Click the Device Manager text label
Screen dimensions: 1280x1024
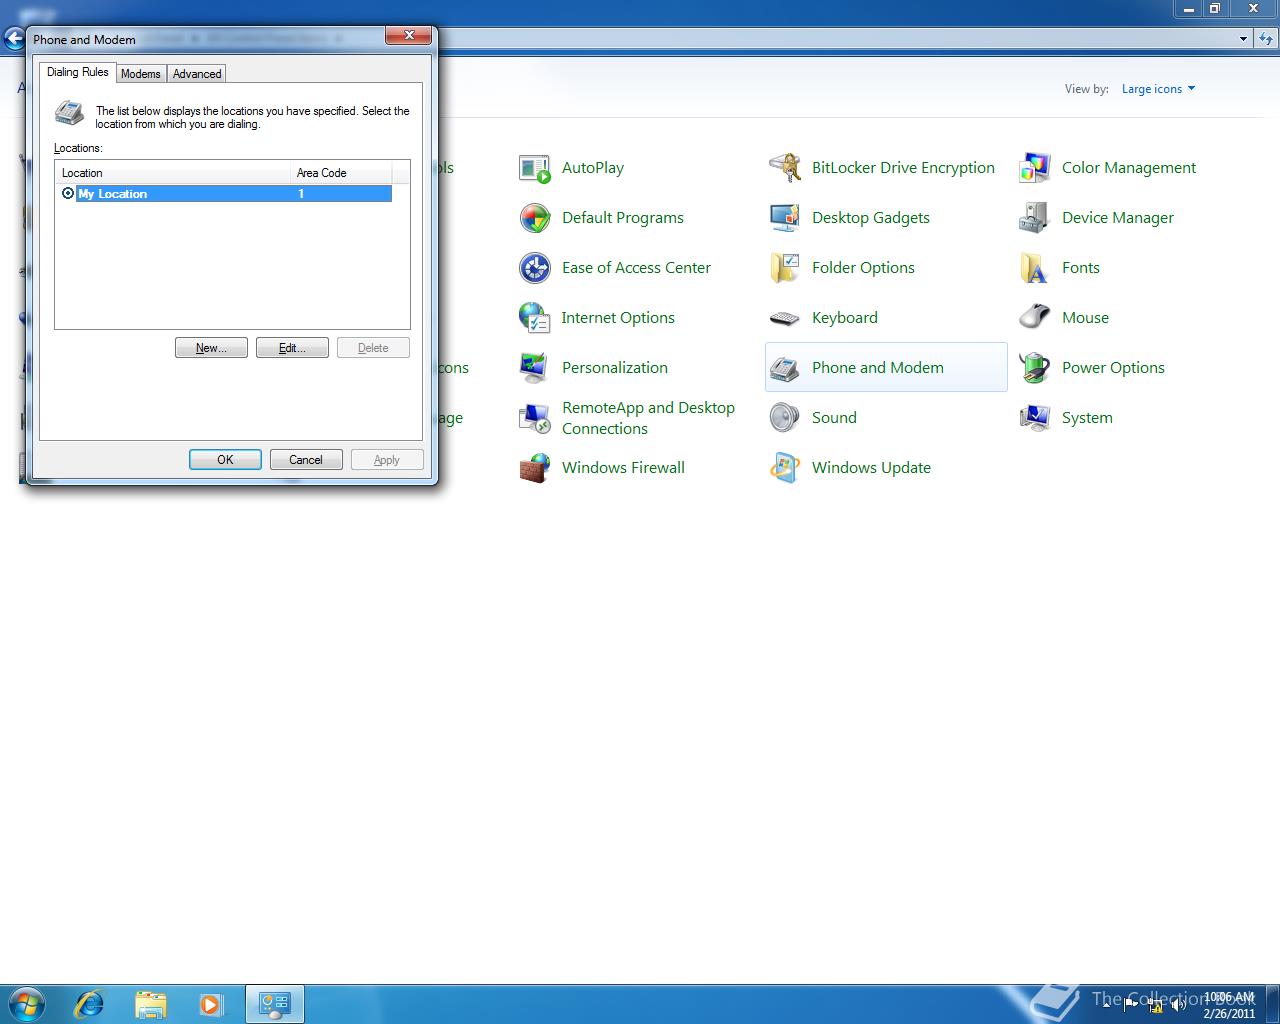tap(1118, 218)
